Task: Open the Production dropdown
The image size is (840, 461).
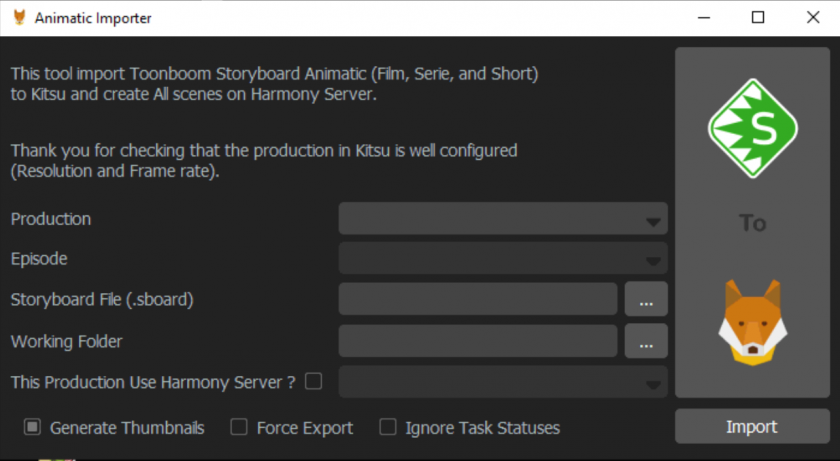Action: [503, 218]
